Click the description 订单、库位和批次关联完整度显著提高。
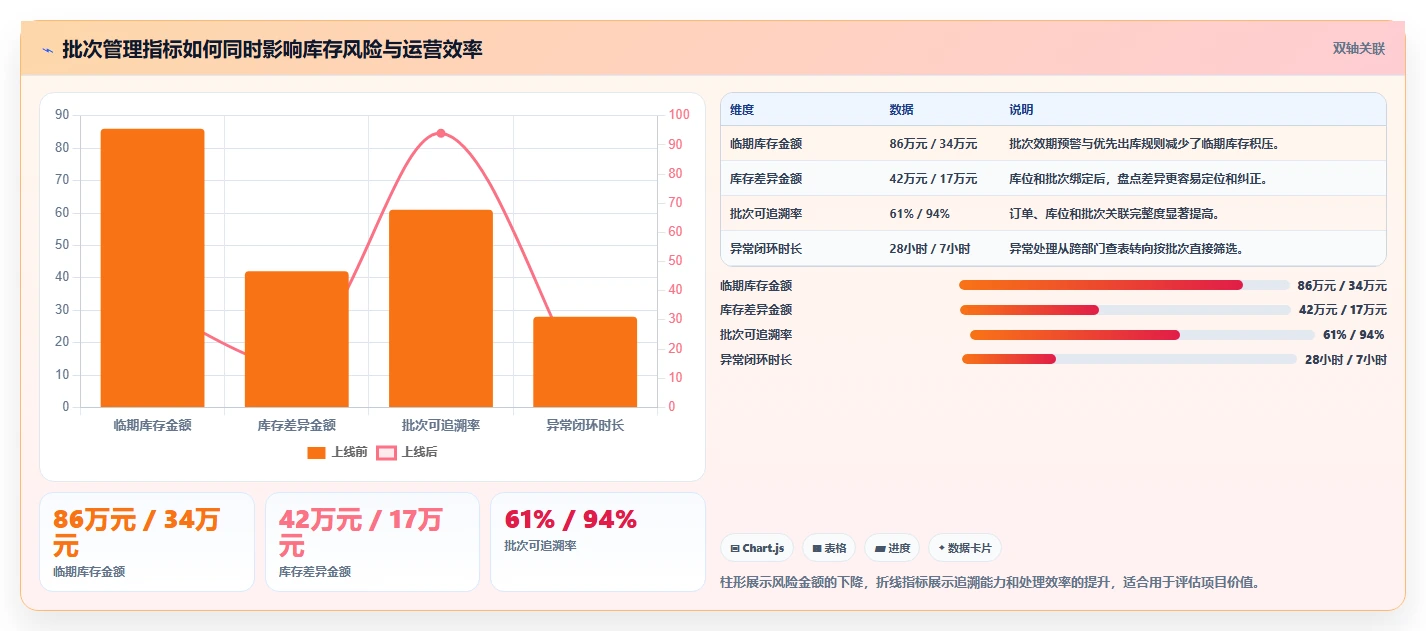The height and width of the screenshot is (631, 1426). (x=1115, y=214)
